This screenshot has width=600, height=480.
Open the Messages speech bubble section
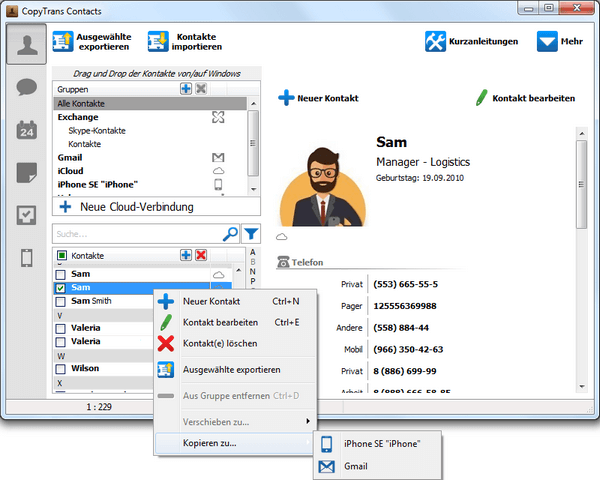pos(26,87)
